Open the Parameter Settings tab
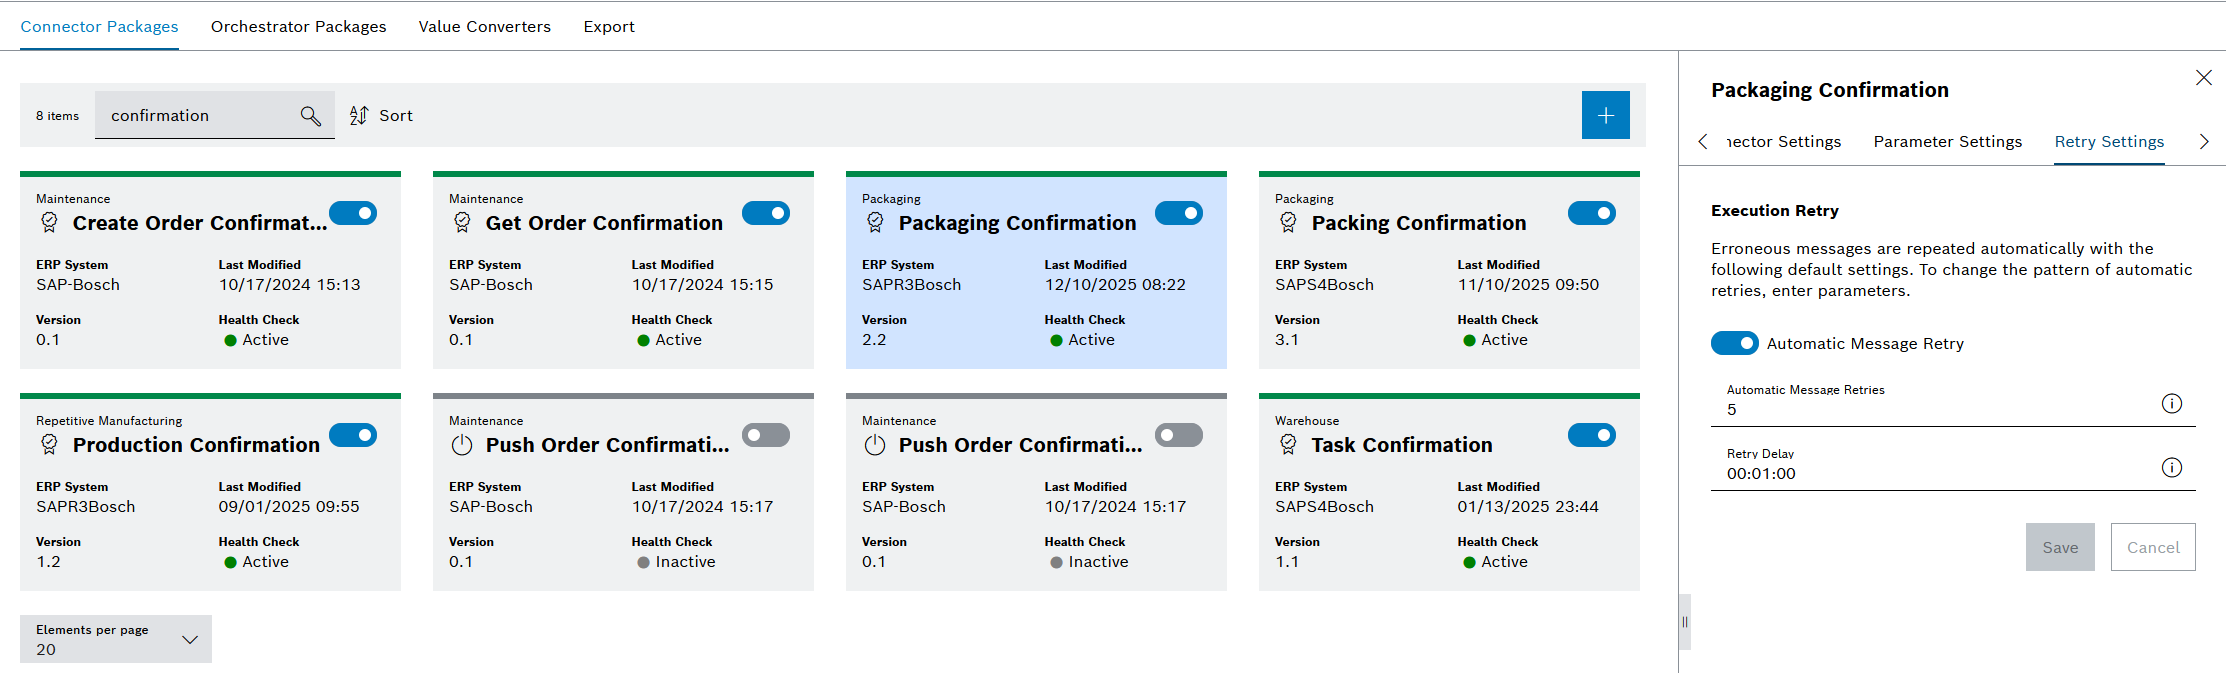This screenshot has width=2226, height=673. (x=1947, y=142)
